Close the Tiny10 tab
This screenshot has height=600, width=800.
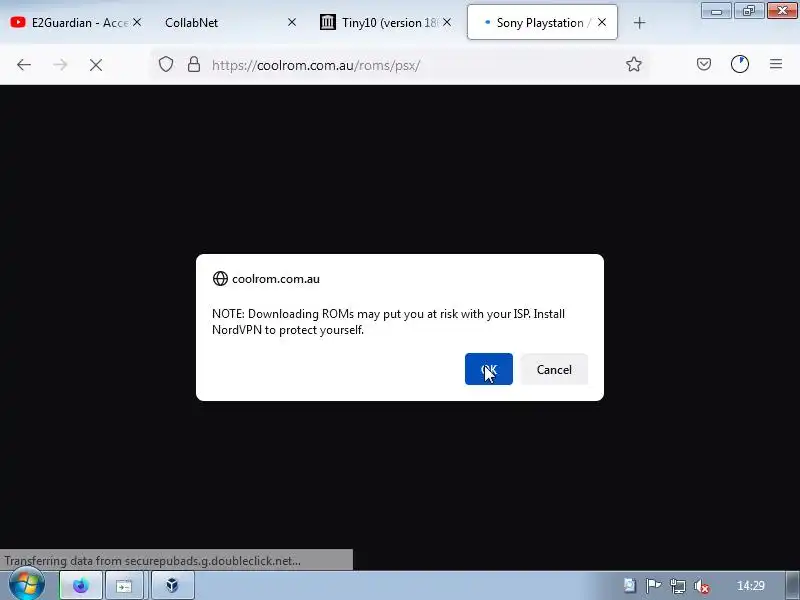(447, 22)
